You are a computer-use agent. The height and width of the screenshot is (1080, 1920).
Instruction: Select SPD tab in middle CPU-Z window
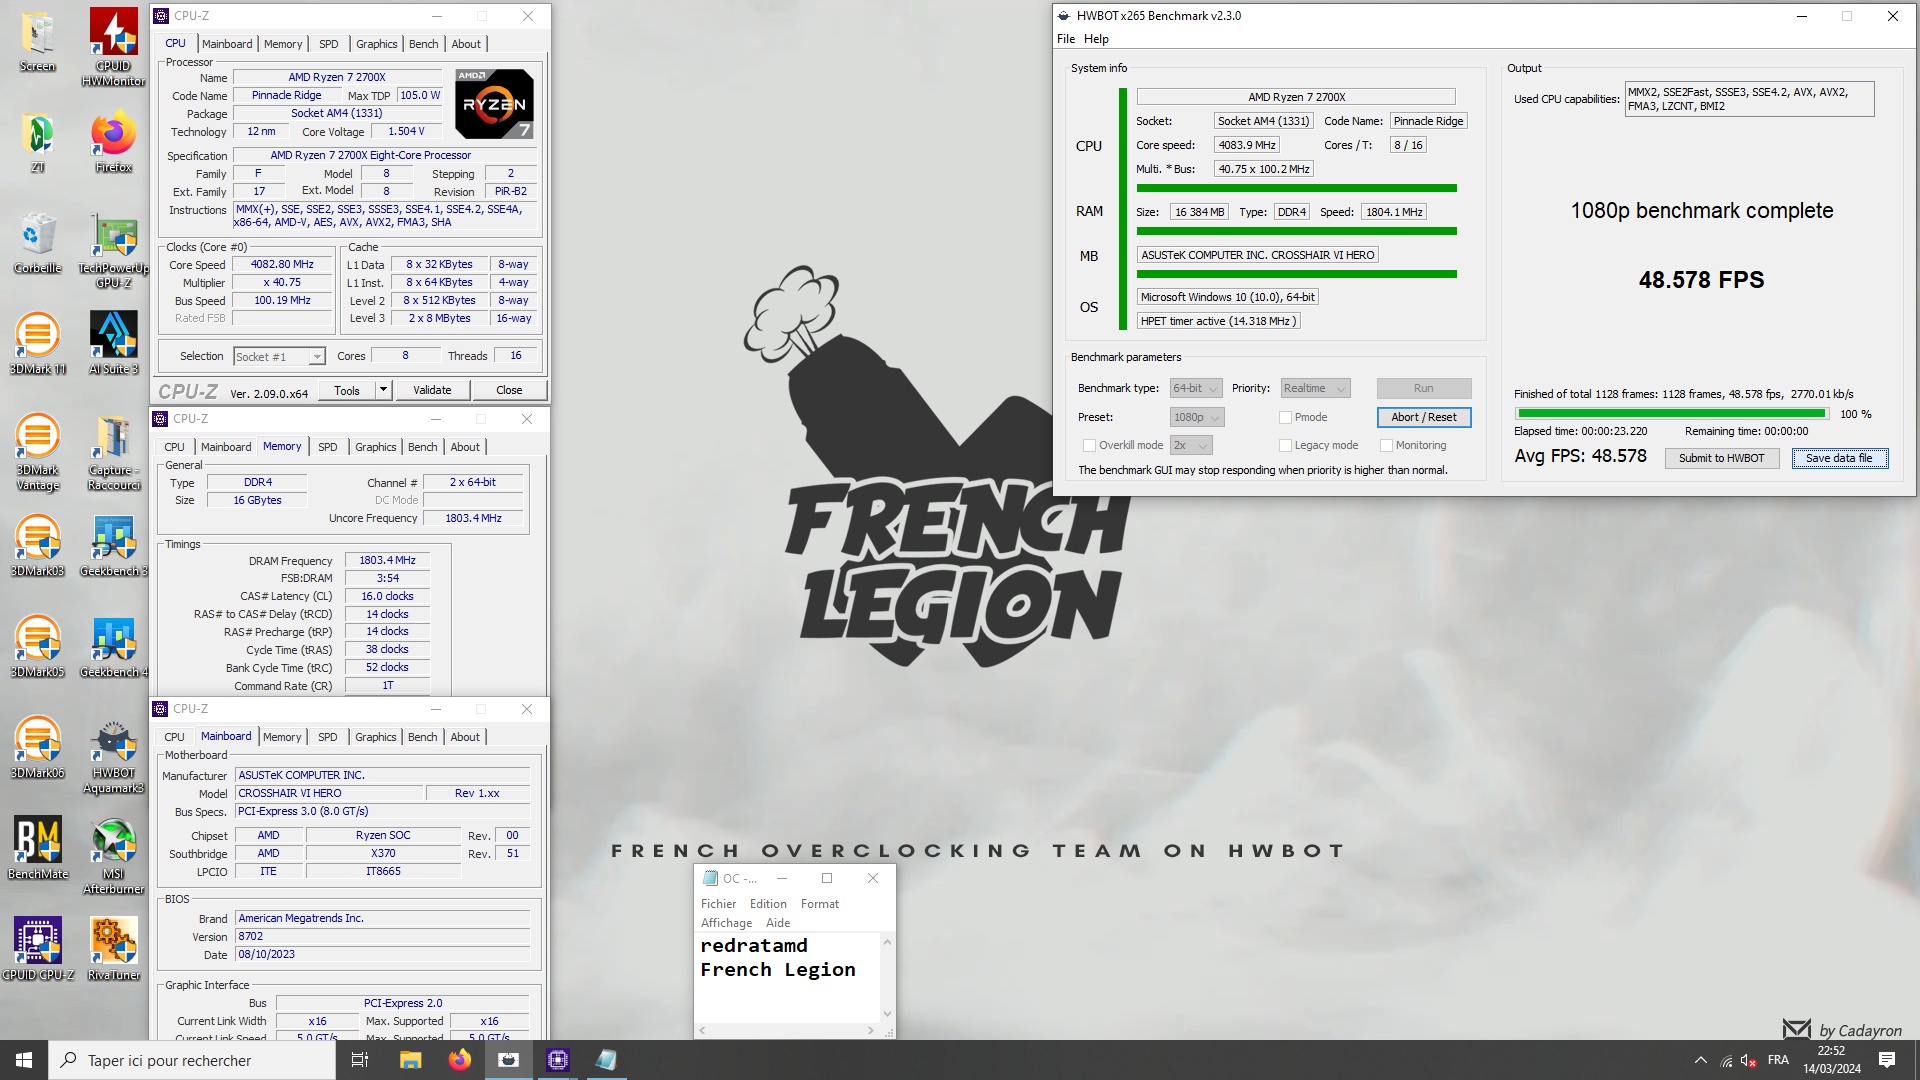tap(328, 447)
